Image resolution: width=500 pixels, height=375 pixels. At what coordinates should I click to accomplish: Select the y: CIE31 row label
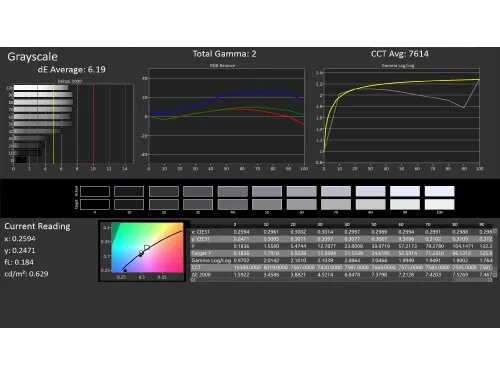pos(201,239)
